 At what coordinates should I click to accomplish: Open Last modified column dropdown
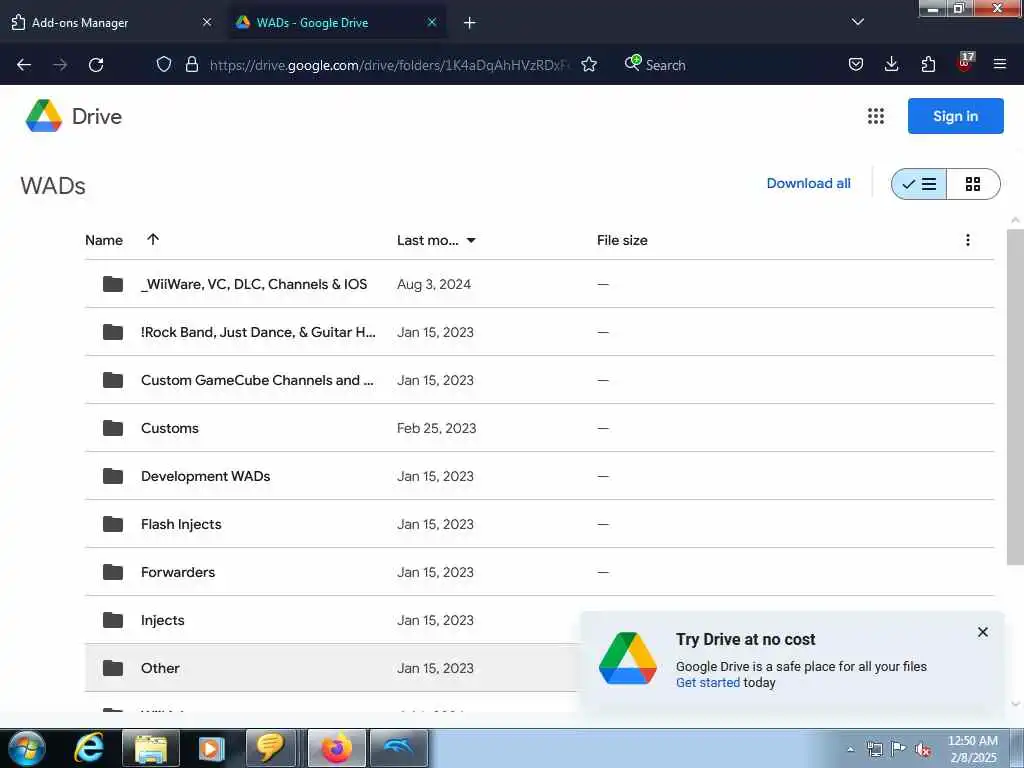(x=471, y=240)
